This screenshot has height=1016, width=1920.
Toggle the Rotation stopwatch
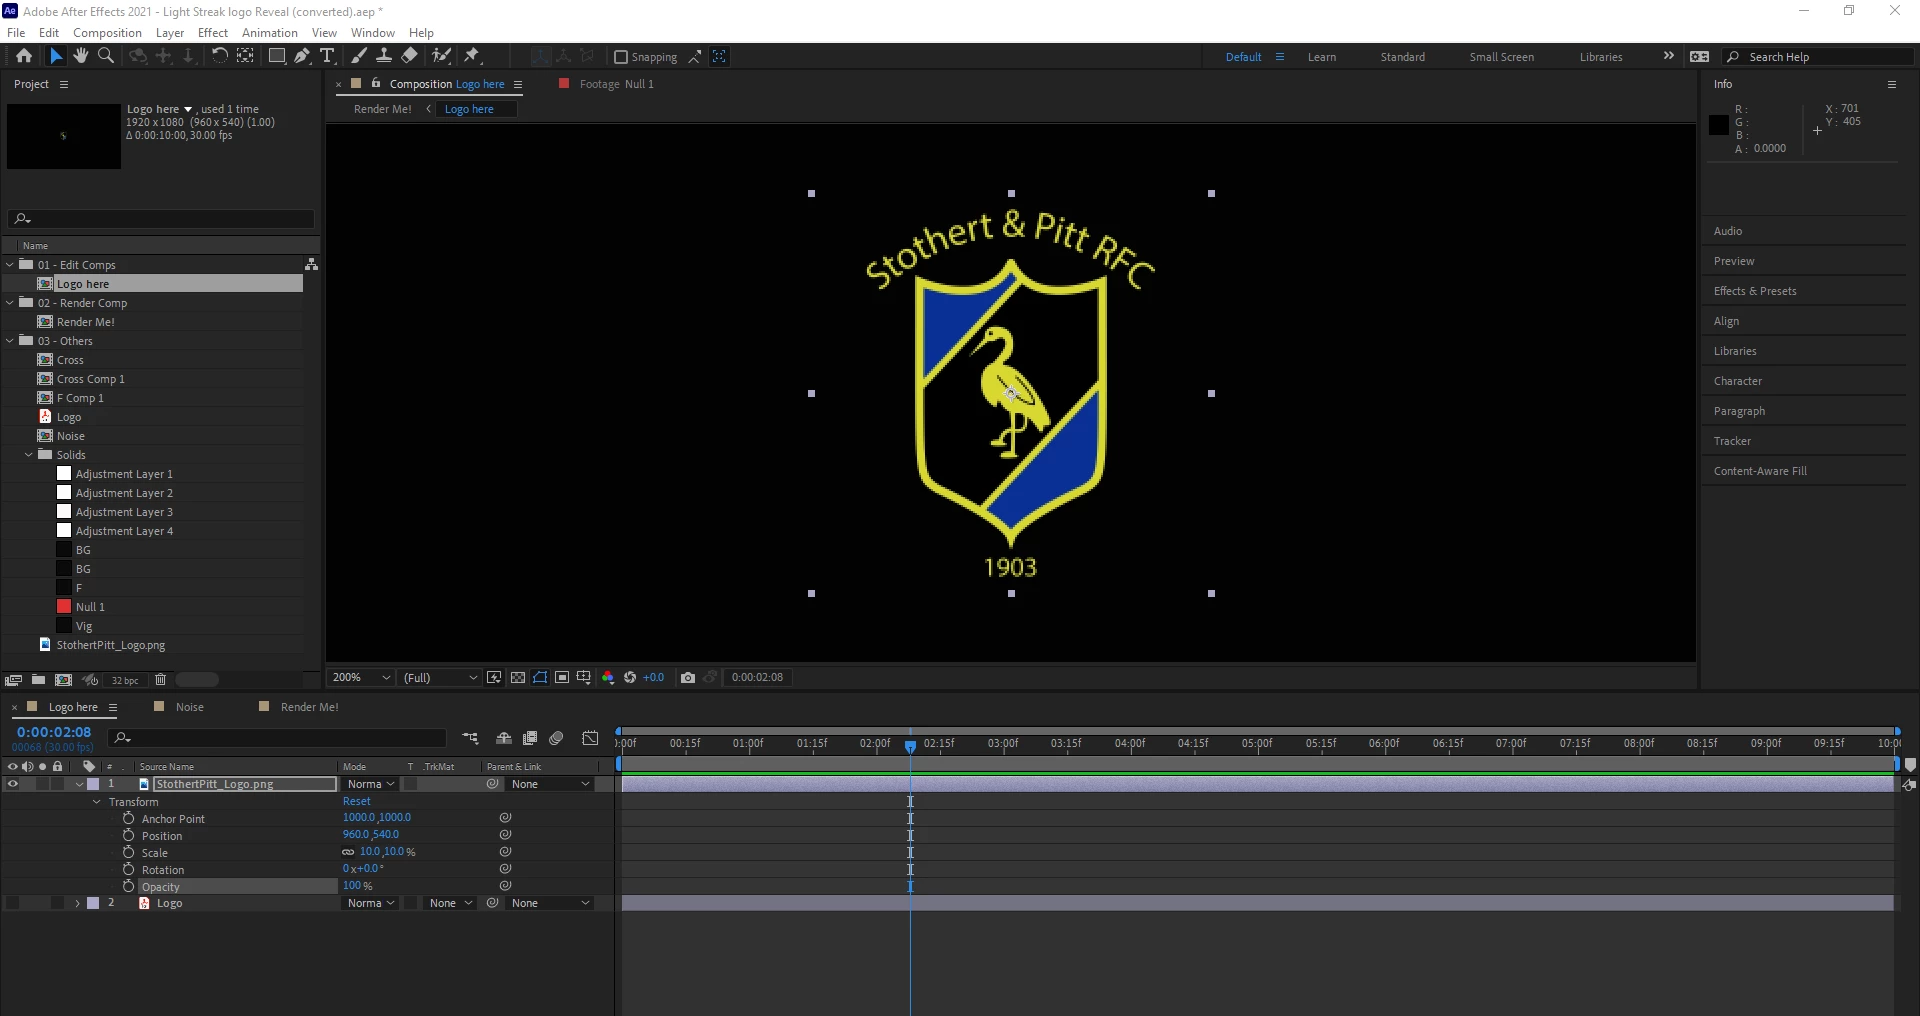[x=129, y=869]
